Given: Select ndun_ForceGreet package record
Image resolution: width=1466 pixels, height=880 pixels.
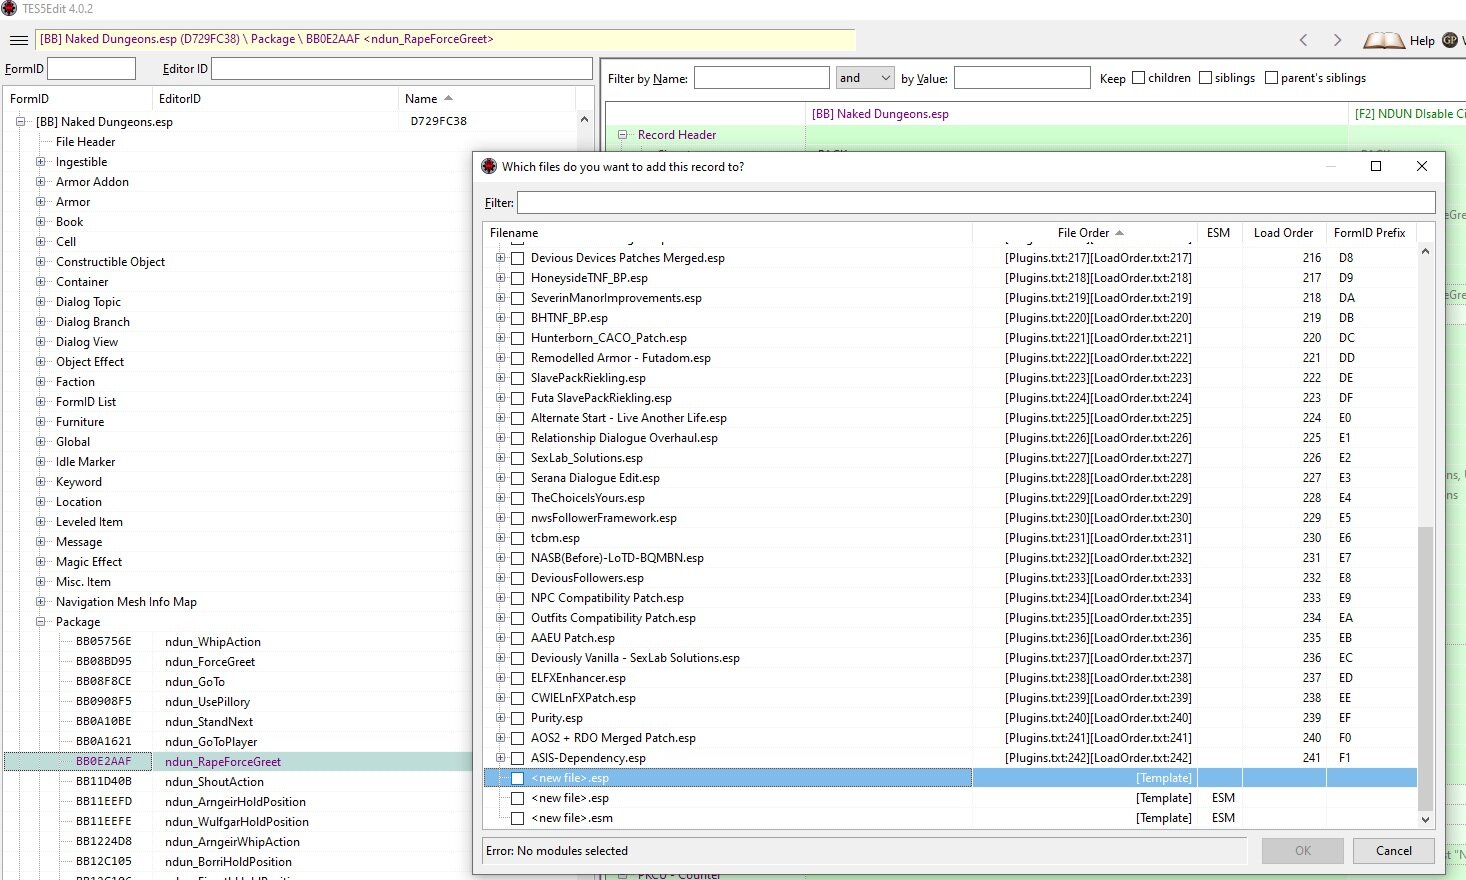Looking at the screenshot, I should pyautogui.click(x=210, y=662).
